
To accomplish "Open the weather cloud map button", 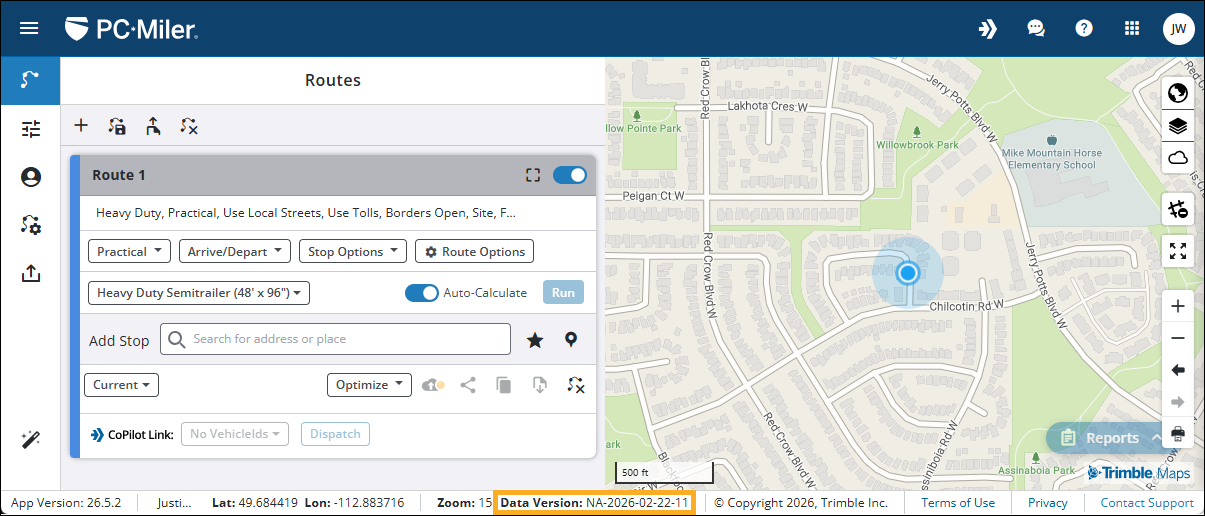I will pyautogui.click(x=1177, y=158).
